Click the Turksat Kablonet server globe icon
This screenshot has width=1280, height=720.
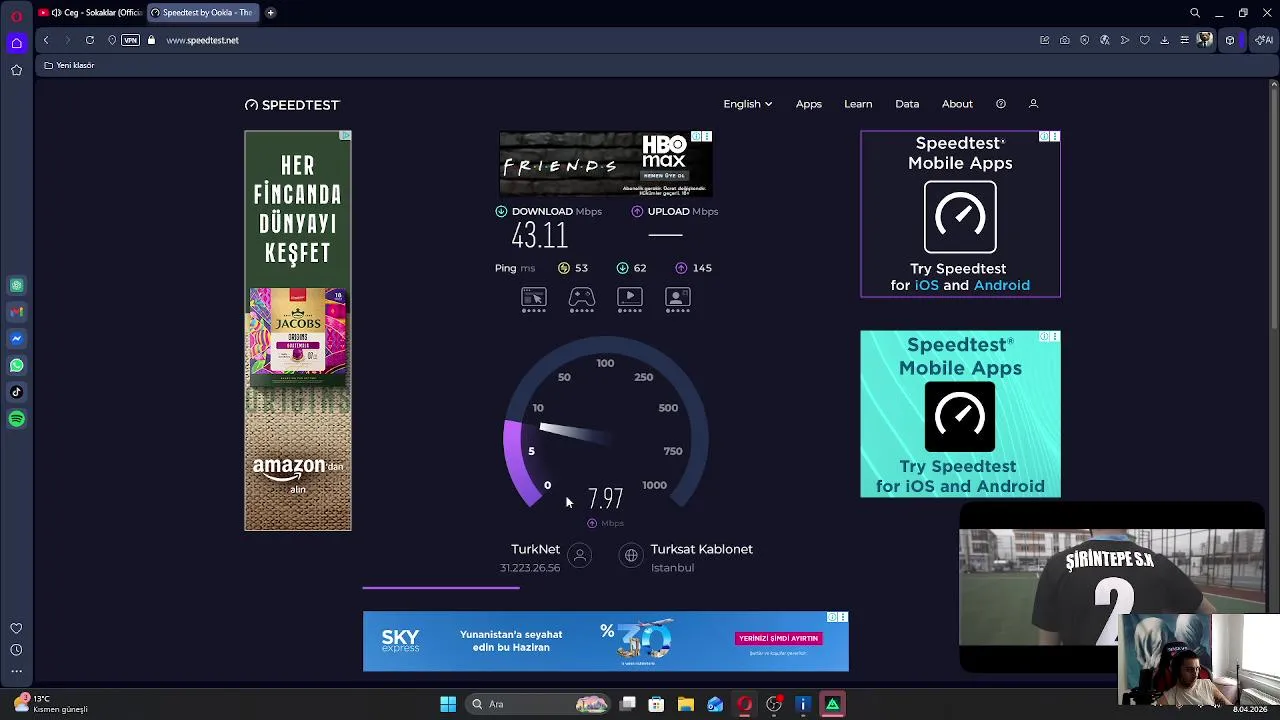(x=631, y=556)
